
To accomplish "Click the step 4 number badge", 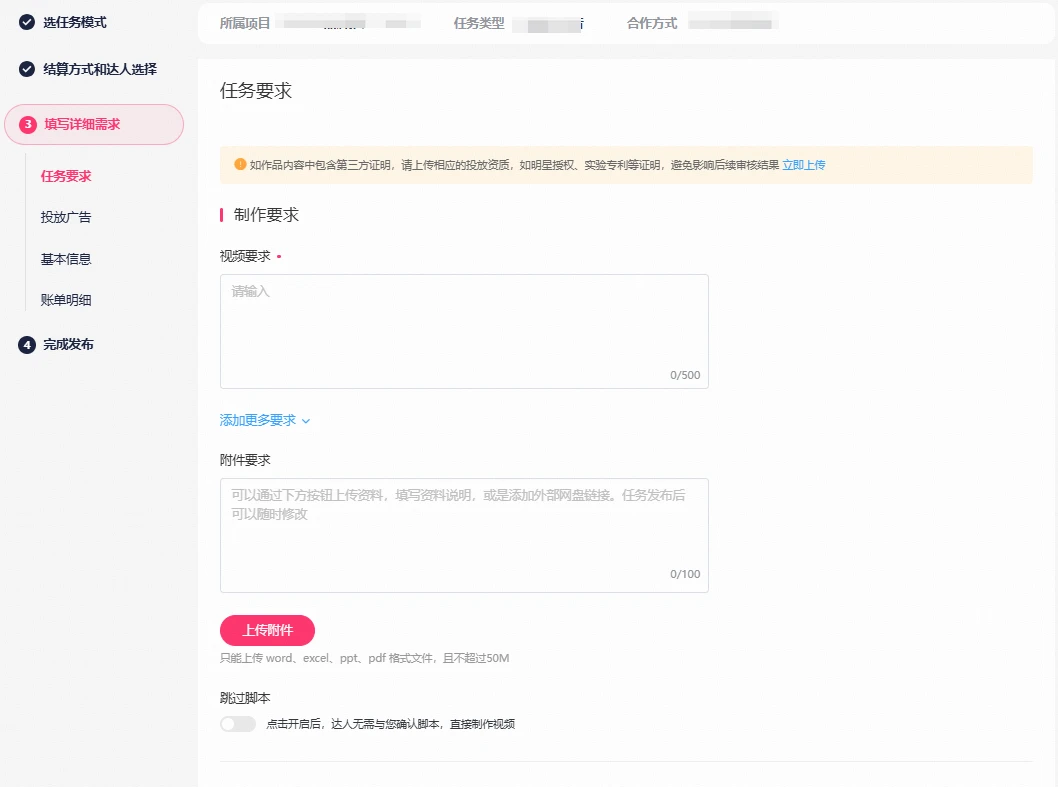I will pyautogui.click(x=27, y=345).
